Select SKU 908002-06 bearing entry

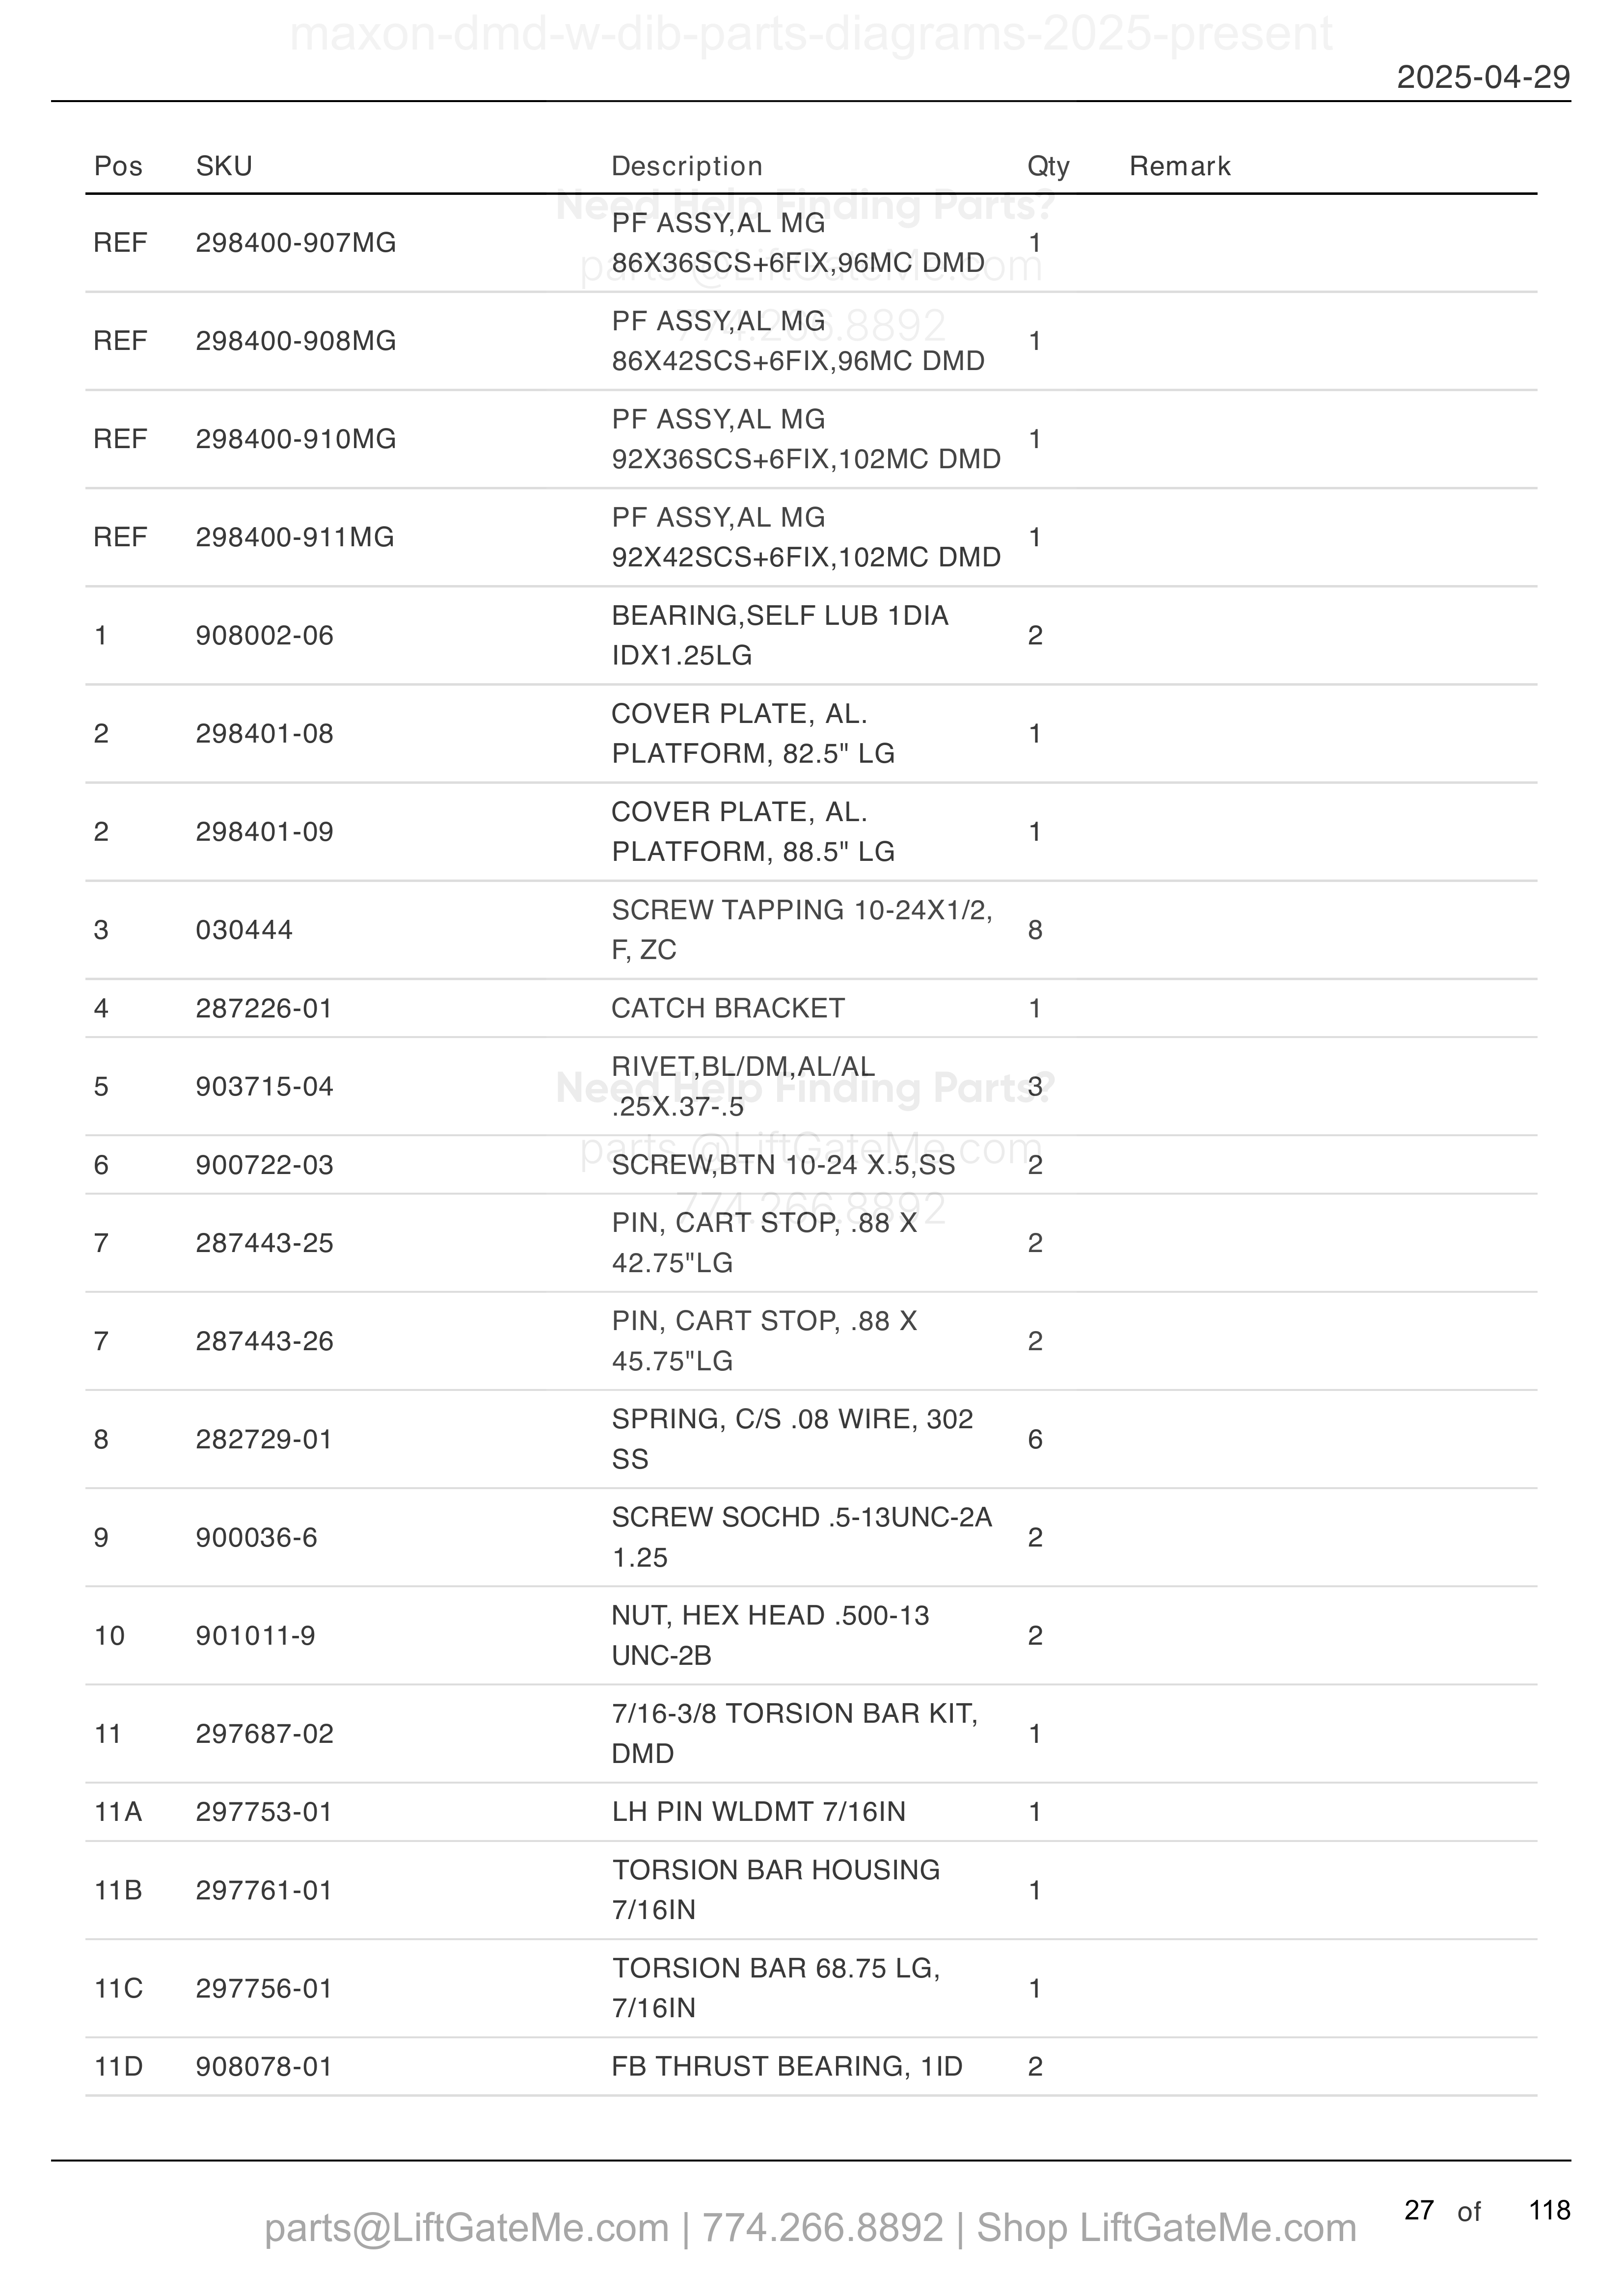(265, 636)
